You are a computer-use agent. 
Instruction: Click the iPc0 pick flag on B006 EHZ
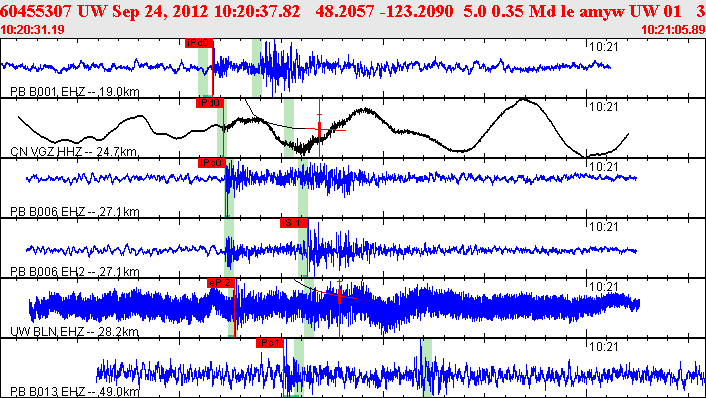211,163
